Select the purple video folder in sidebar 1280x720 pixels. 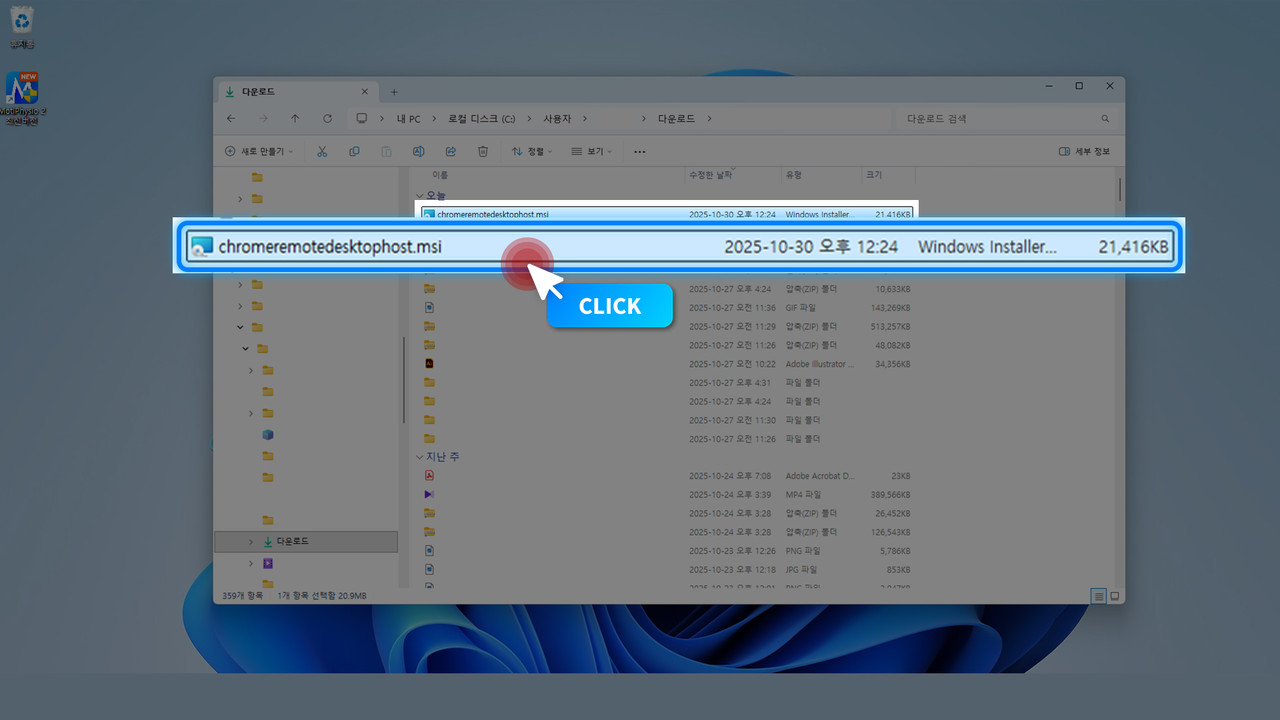(x=267, y=563)
